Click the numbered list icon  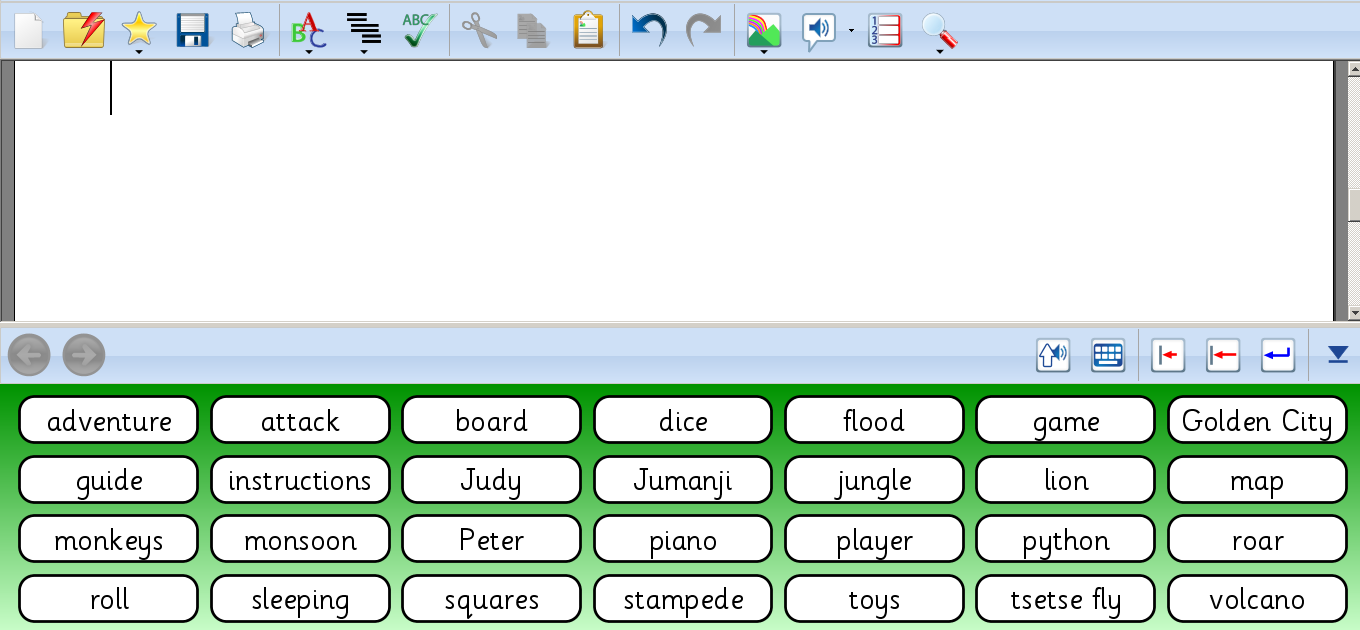click(x=884, y=30)
